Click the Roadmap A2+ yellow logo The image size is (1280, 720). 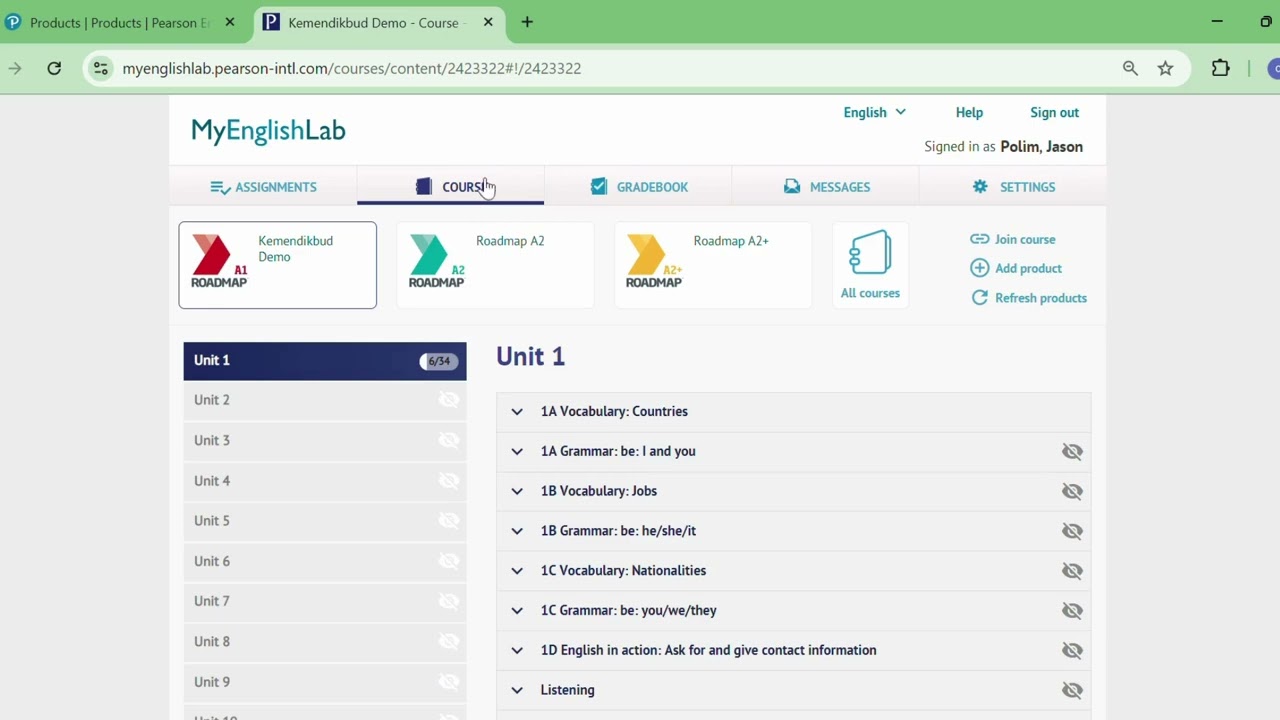654,261
